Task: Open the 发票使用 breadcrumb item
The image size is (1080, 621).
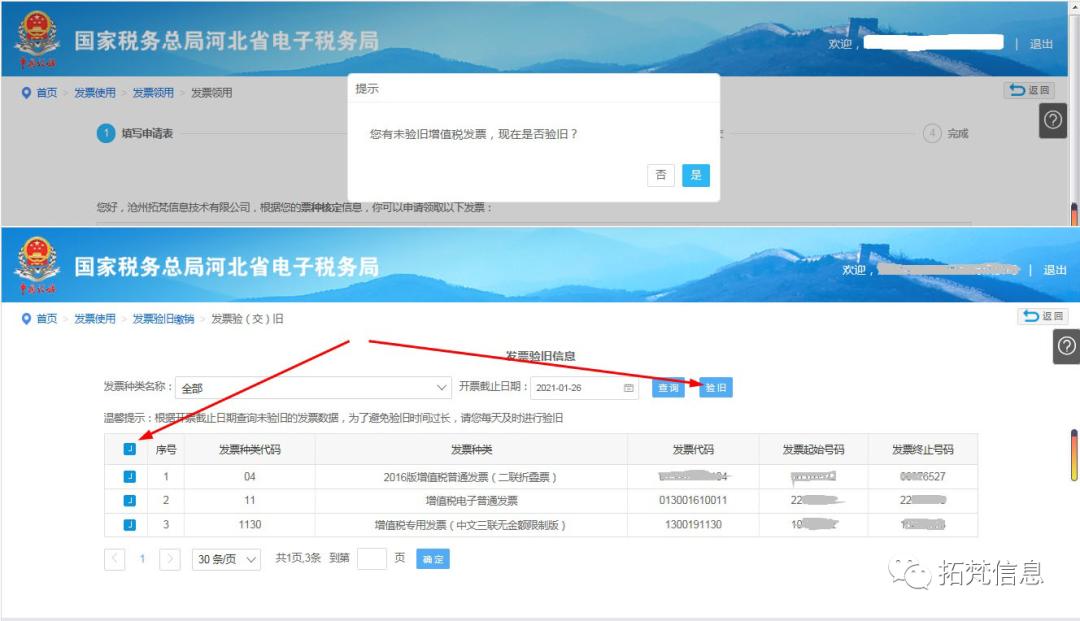Action: coord(93,92)
